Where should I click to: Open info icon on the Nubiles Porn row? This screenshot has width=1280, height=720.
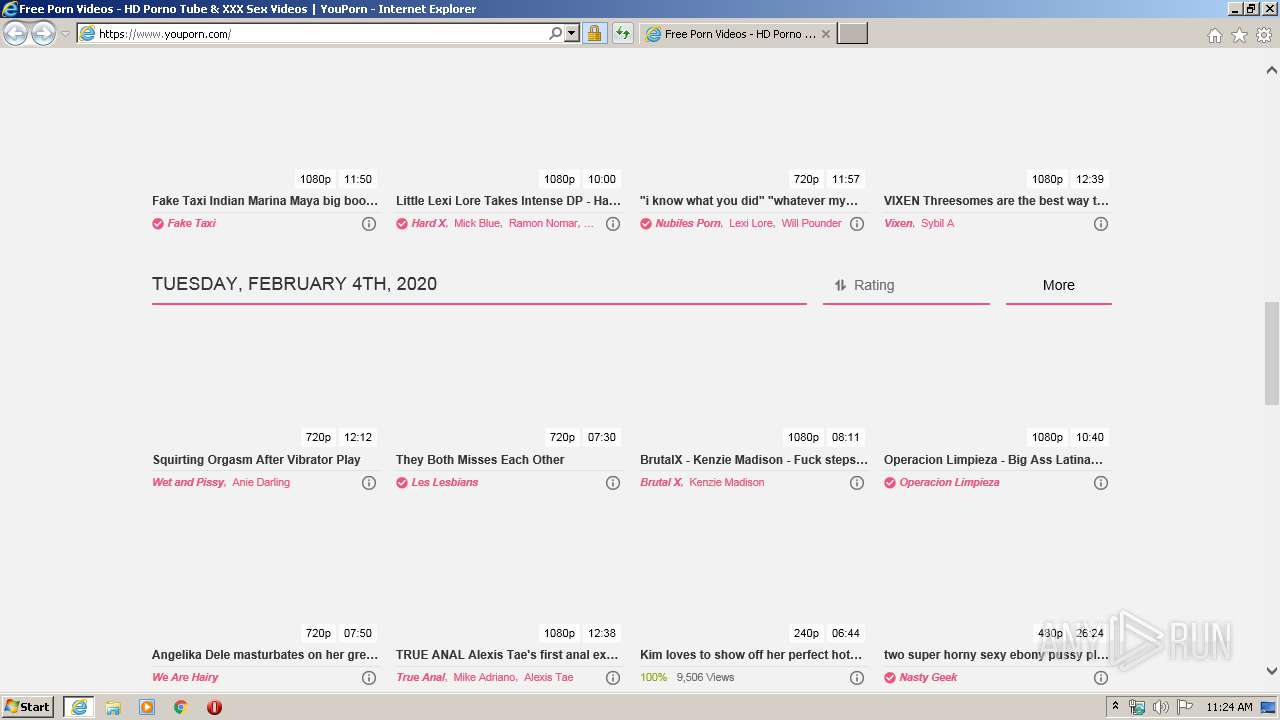pyautogui.click(x=857, y=224)
